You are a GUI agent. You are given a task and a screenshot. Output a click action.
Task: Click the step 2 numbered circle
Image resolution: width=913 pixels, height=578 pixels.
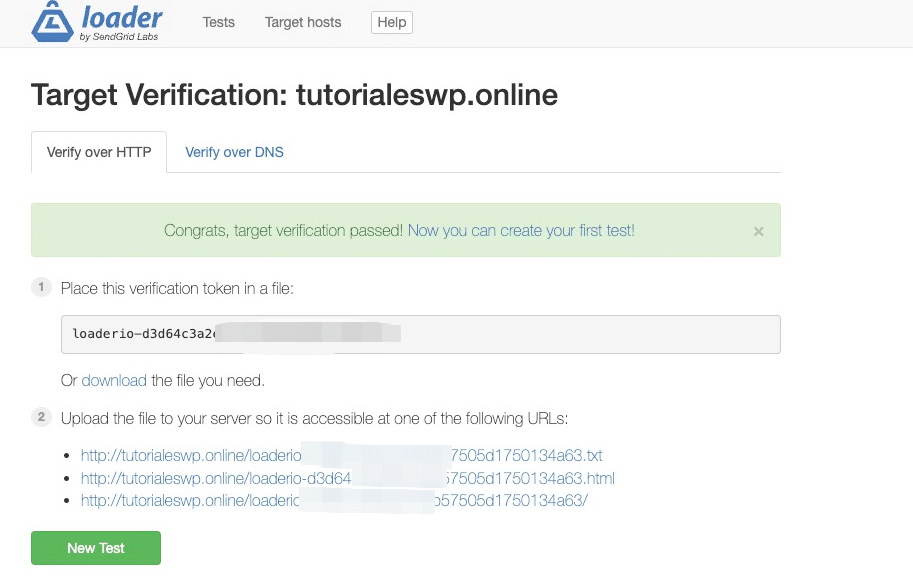pyautogui.click(x=41, y=418)
